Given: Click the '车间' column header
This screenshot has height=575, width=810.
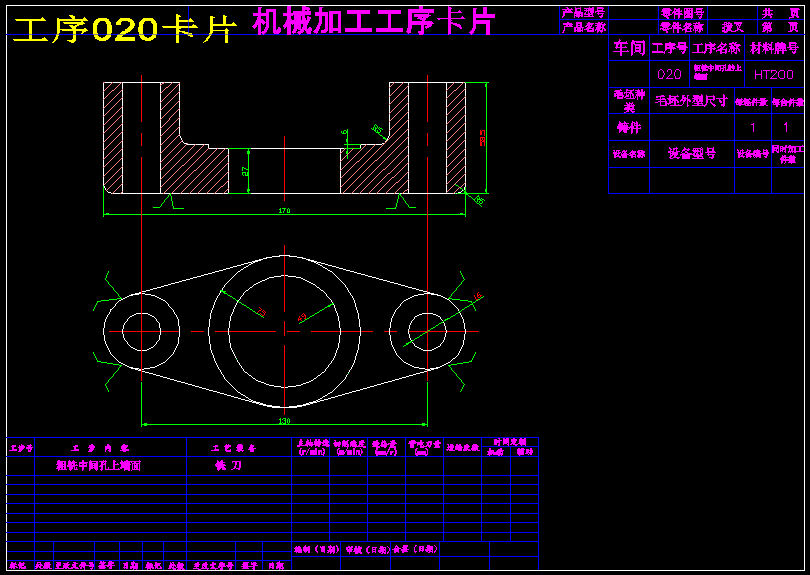Looking at the screenshot, I should 629,48.
